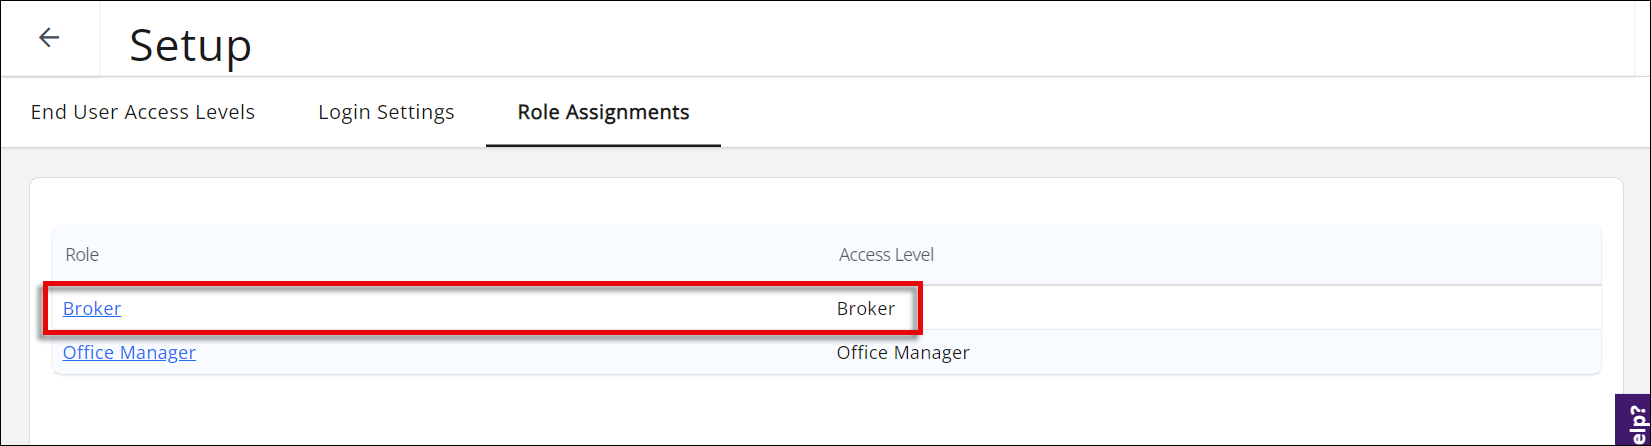Click blank header area right of Setup

click(900, 40)
